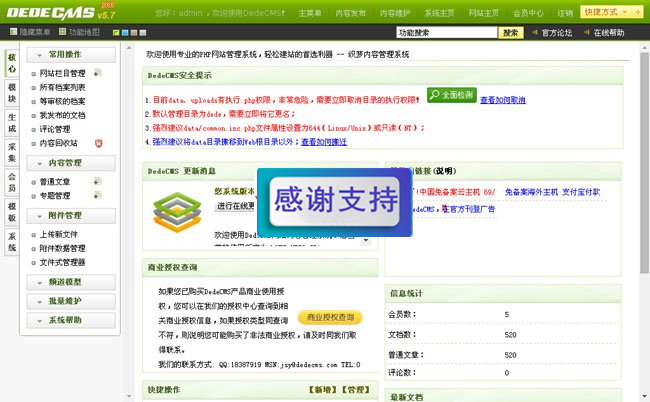The image size is (650, 402).
Task: Open 主菜单 in the top navigation
Action: point(310,13)
